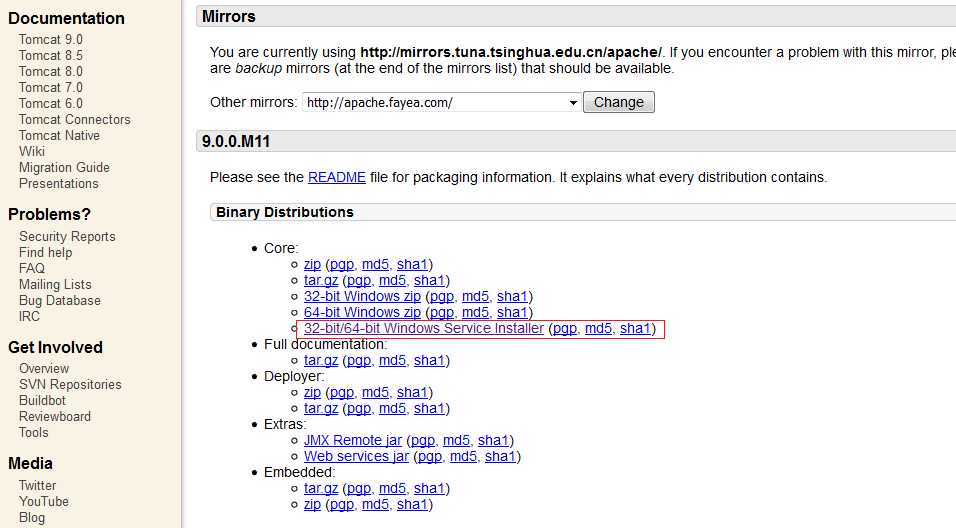Open the Twitter media link

37,485
